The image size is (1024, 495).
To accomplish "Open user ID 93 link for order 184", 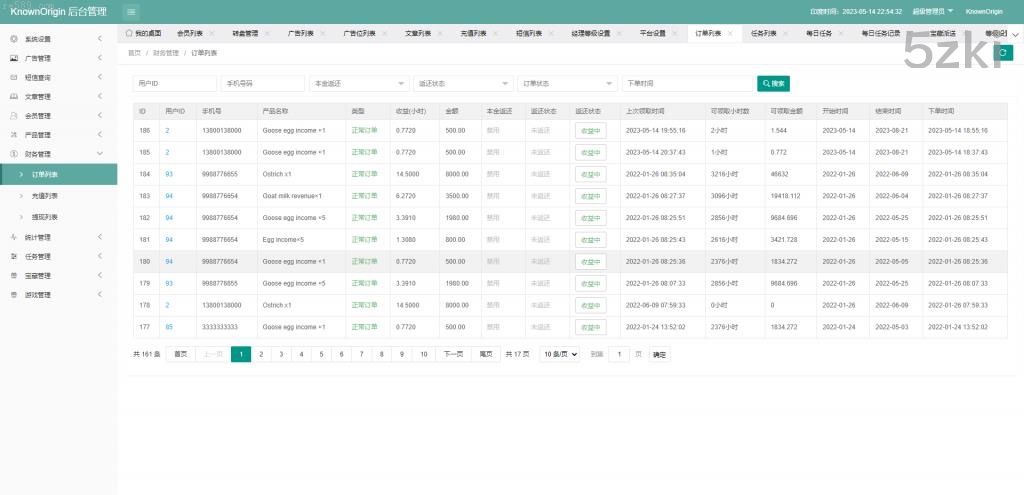I will click(x=169, y=174).
